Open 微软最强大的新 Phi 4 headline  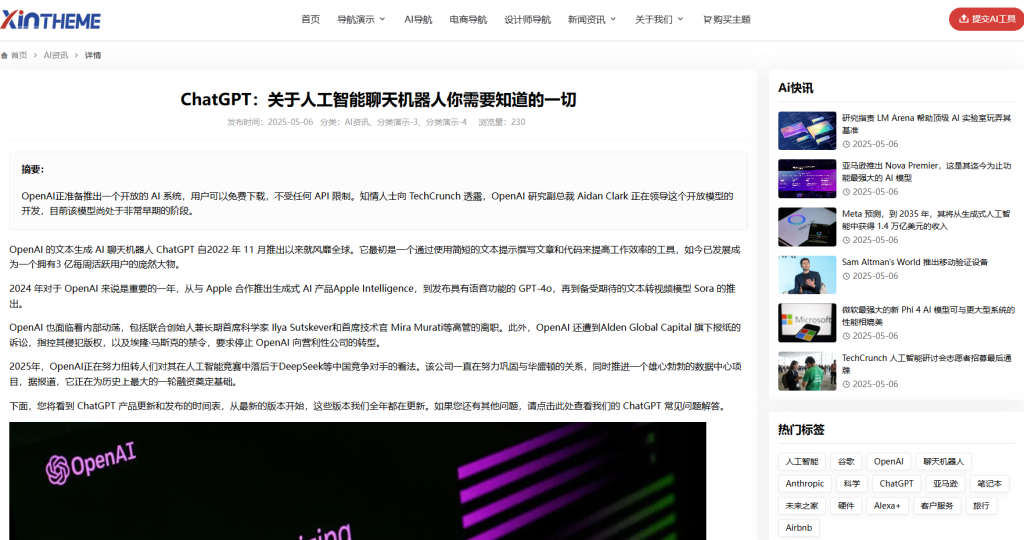[x=927, y=316]
